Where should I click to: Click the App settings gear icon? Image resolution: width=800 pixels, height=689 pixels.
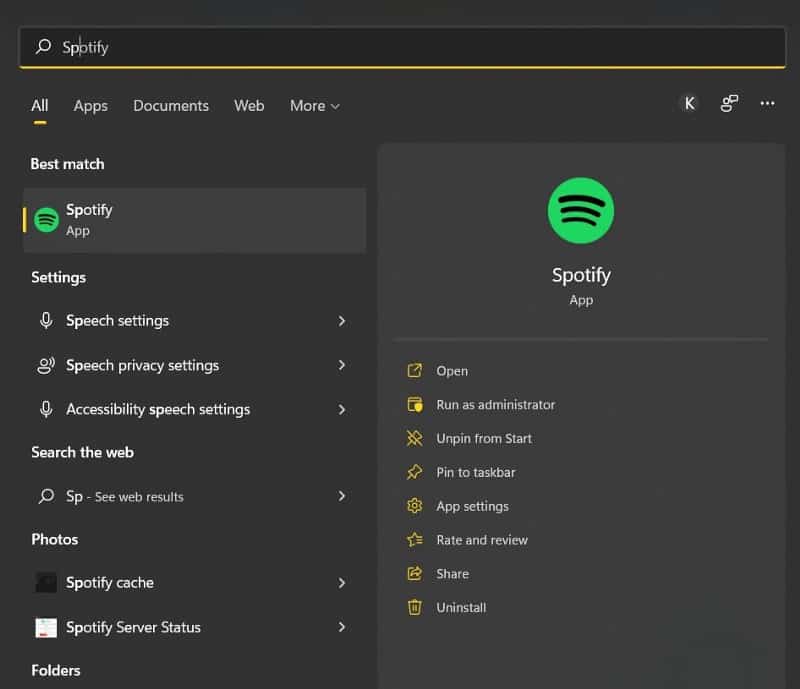415,506
